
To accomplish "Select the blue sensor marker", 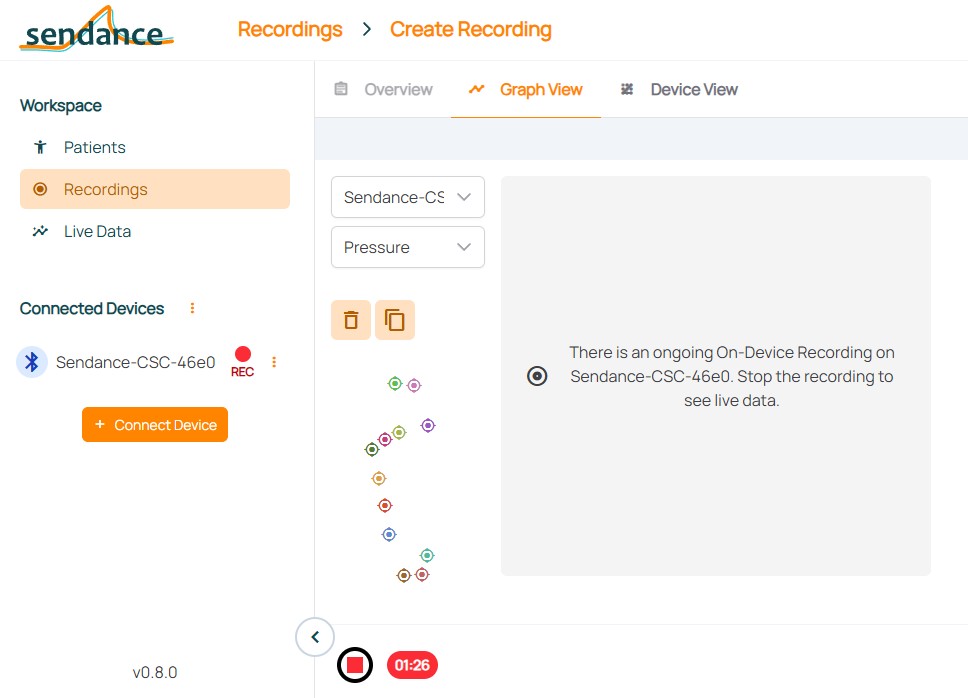I will point(389,534).
